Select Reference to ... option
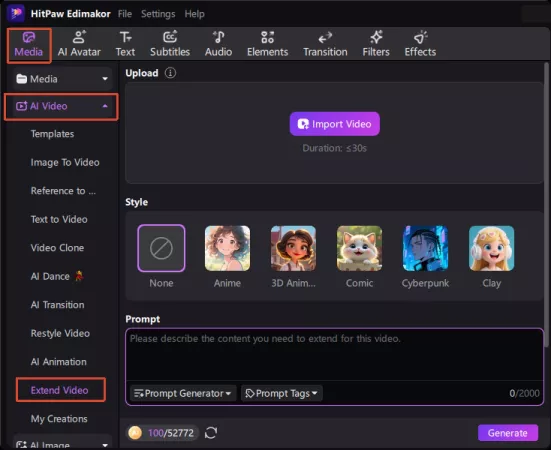The width and height of the screenshot is (551, 450). 63,191
